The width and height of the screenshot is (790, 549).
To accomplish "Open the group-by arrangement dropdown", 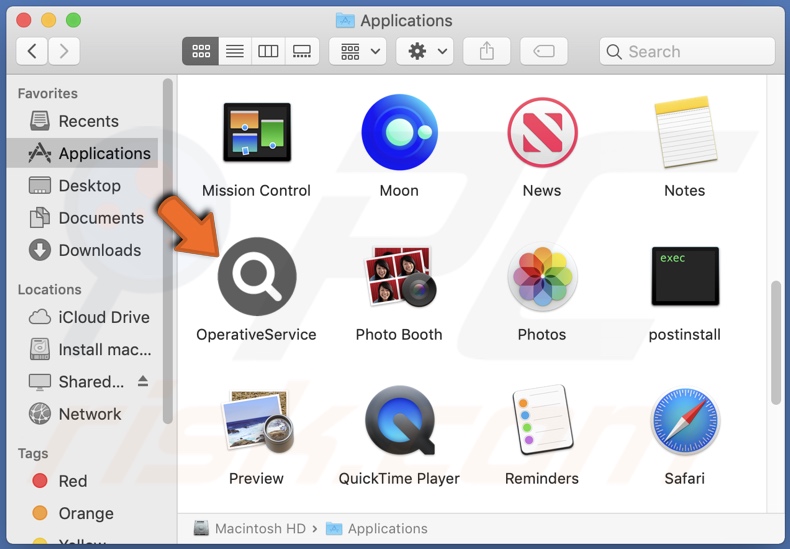I will (358, 51).
